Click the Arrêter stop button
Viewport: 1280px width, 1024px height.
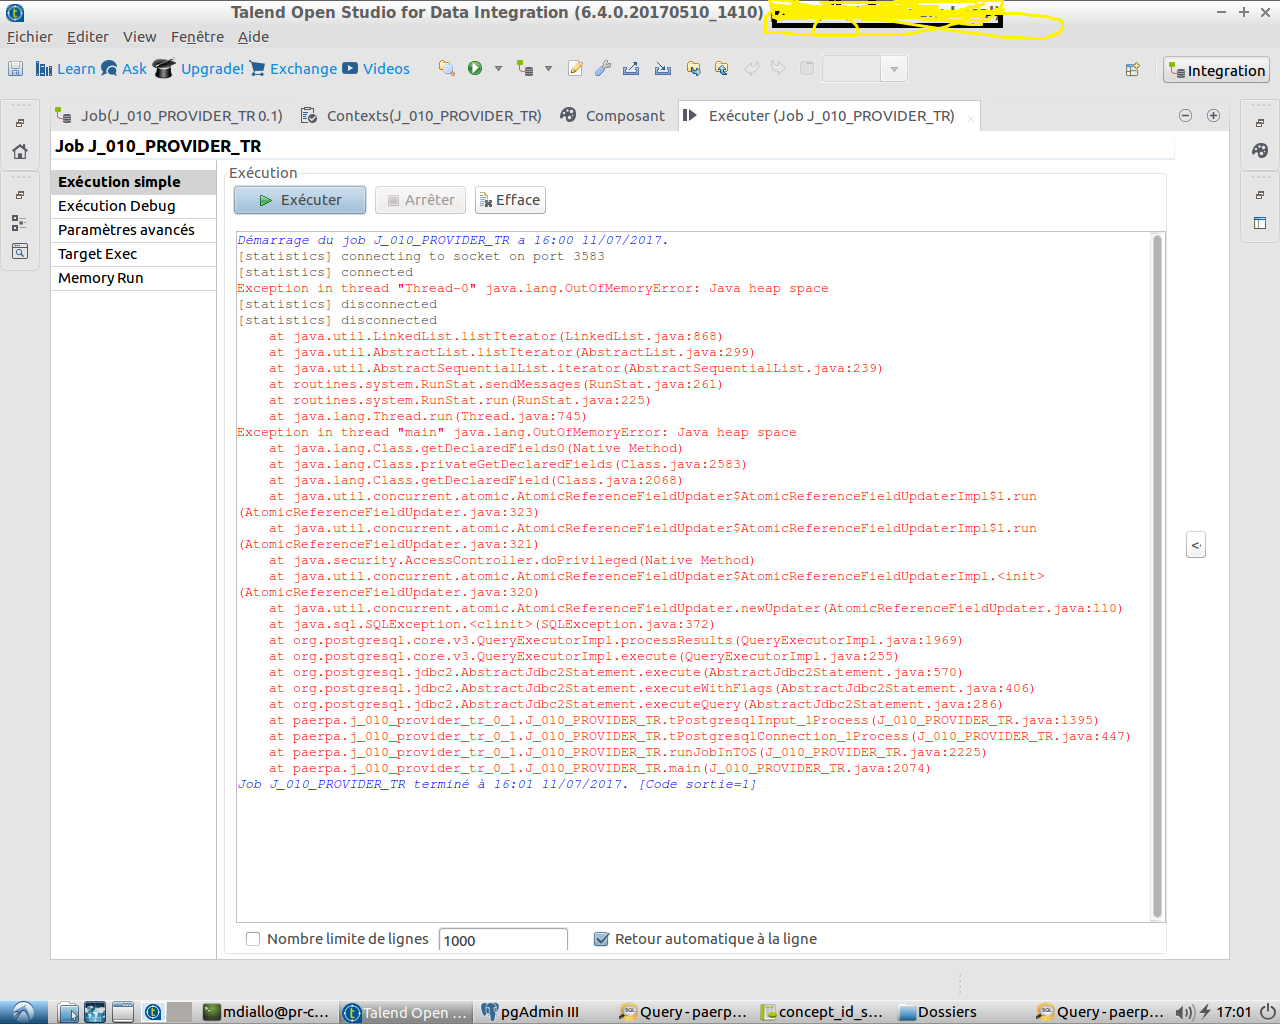pos(421,200)
